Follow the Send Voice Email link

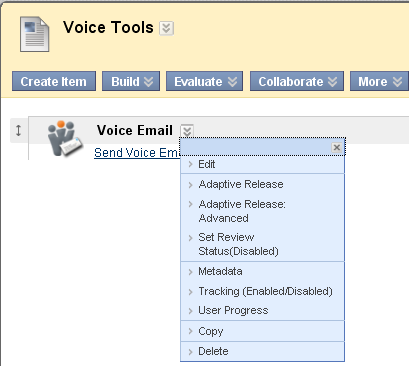137,153
